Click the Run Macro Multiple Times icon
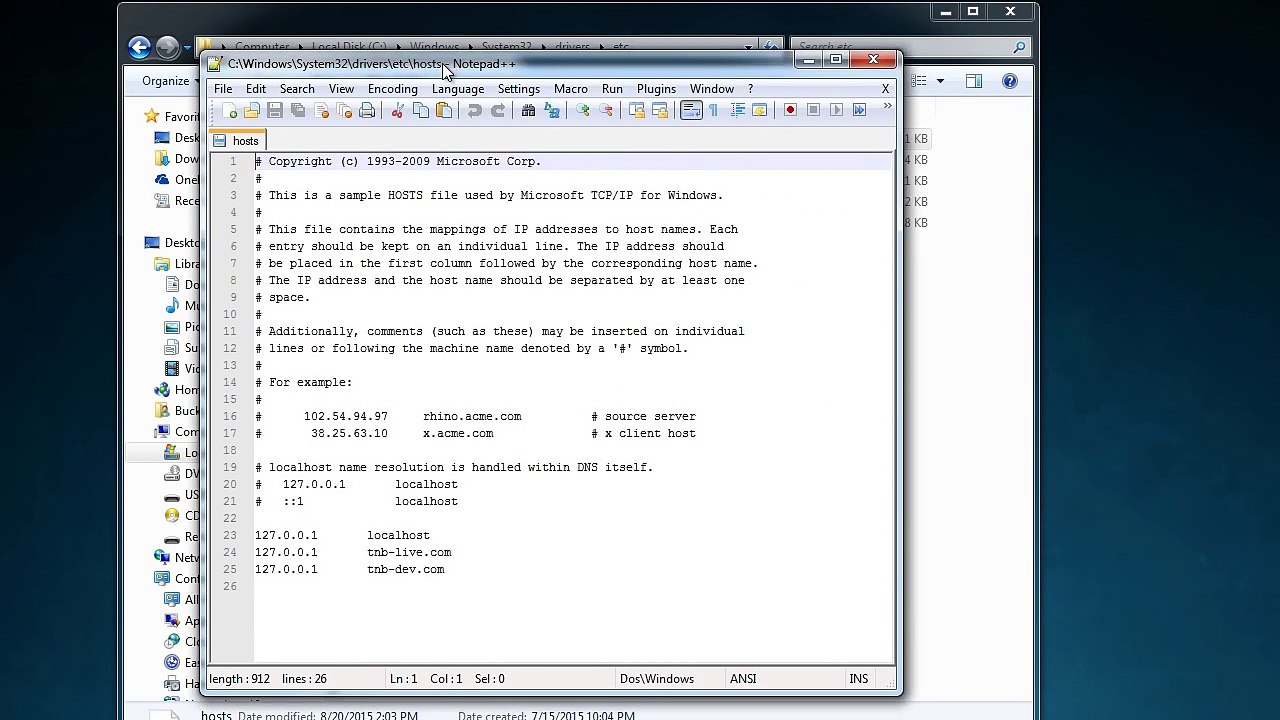Screen dimensions: 1280x720 859,110
